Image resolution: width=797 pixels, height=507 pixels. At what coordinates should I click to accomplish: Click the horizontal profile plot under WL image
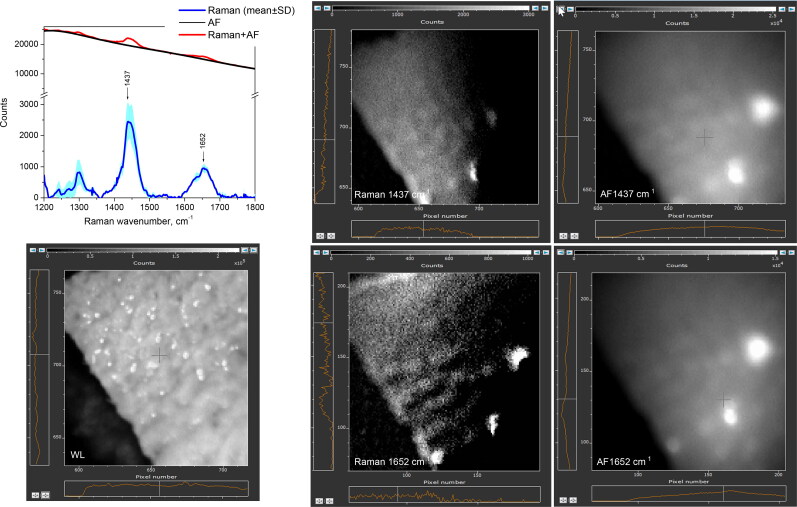pyautogui.click(x=156, y=489)
